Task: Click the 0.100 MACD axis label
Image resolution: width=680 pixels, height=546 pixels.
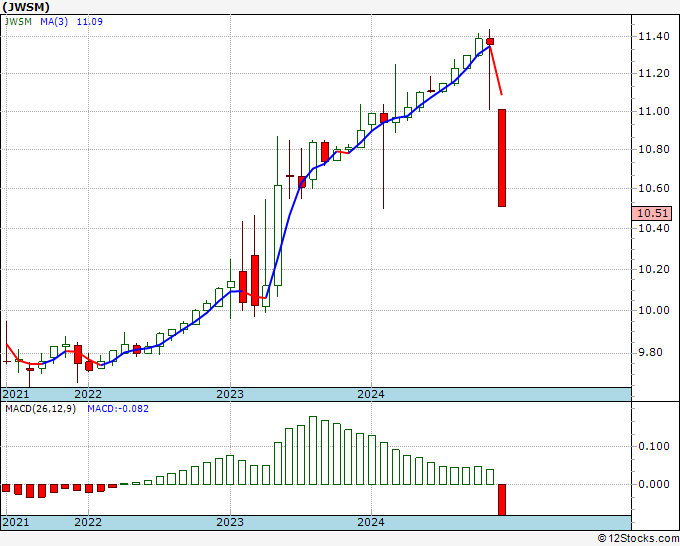Action: click(x=654, y=446)
